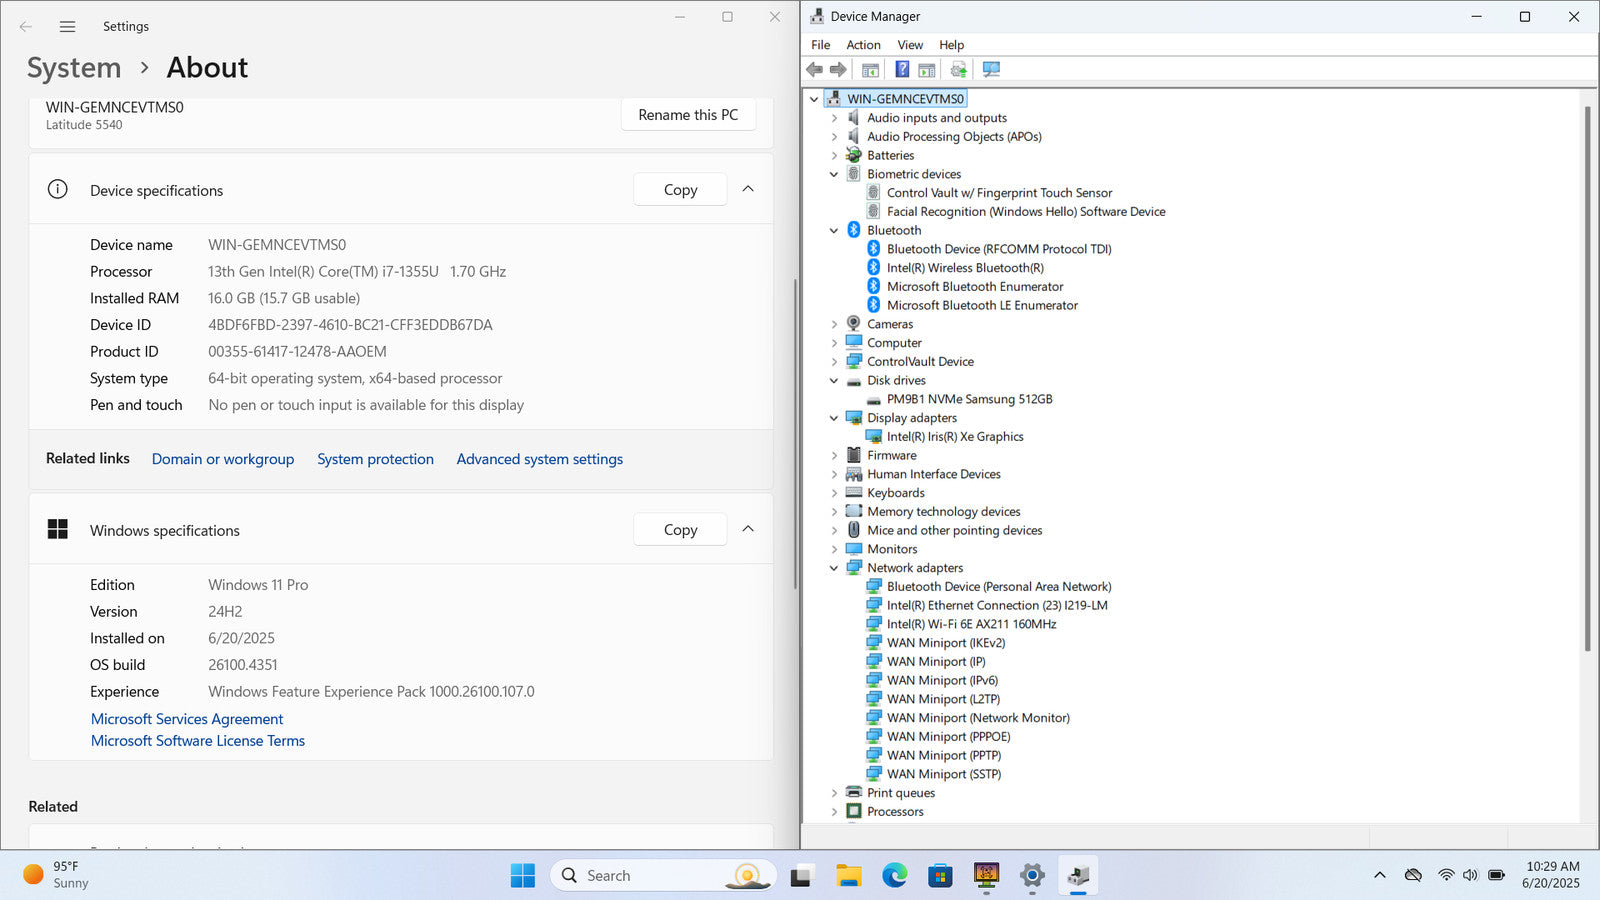Viewport: 1600px width, 900px height.
Task: Select the Control Vault w/ Fingerprint Touch Sensor device
Action: point(999,193)
